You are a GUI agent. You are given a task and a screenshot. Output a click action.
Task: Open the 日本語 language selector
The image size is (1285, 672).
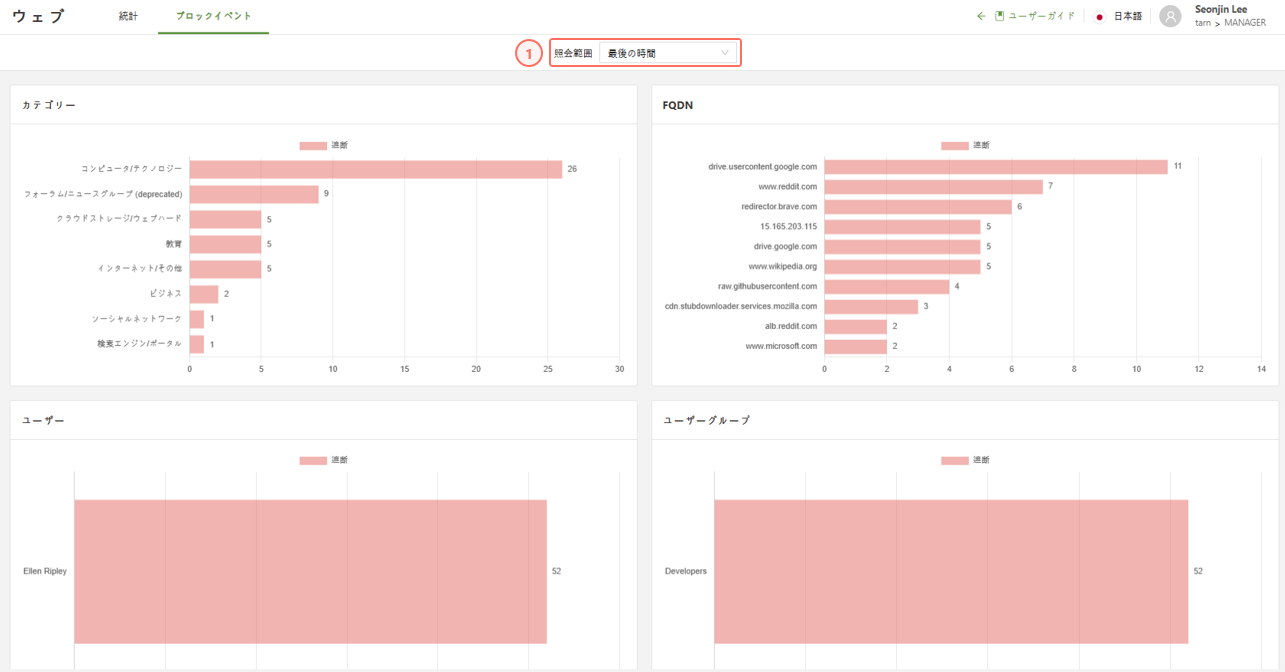tap(1127, 17)
